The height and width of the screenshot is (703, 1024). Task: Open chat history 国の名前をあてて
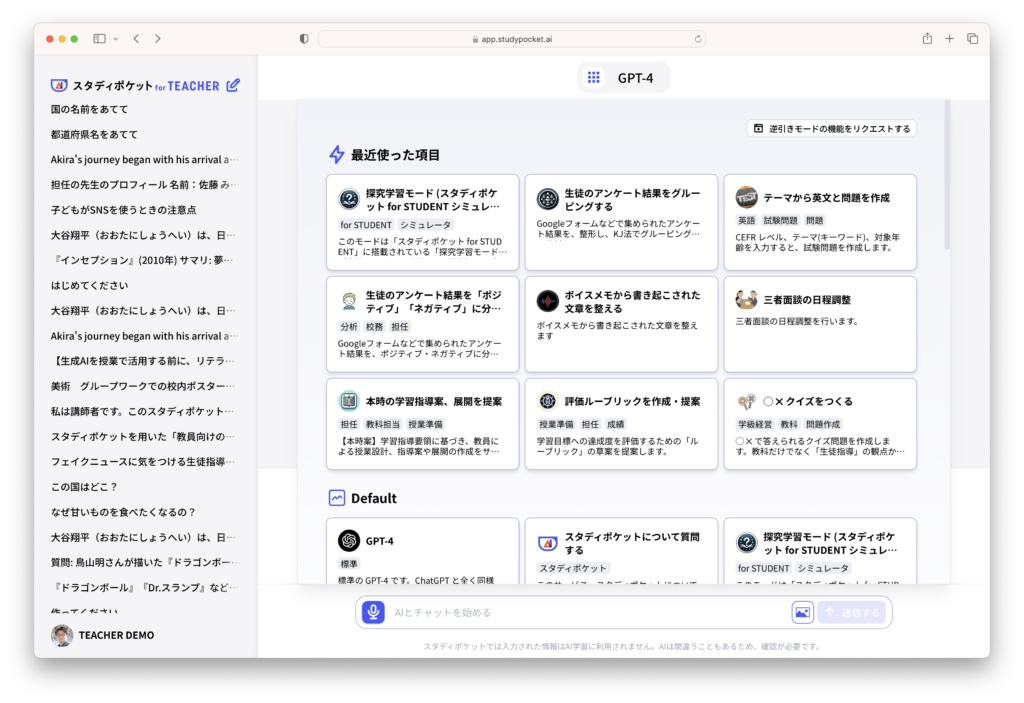[x=89, y=109]
